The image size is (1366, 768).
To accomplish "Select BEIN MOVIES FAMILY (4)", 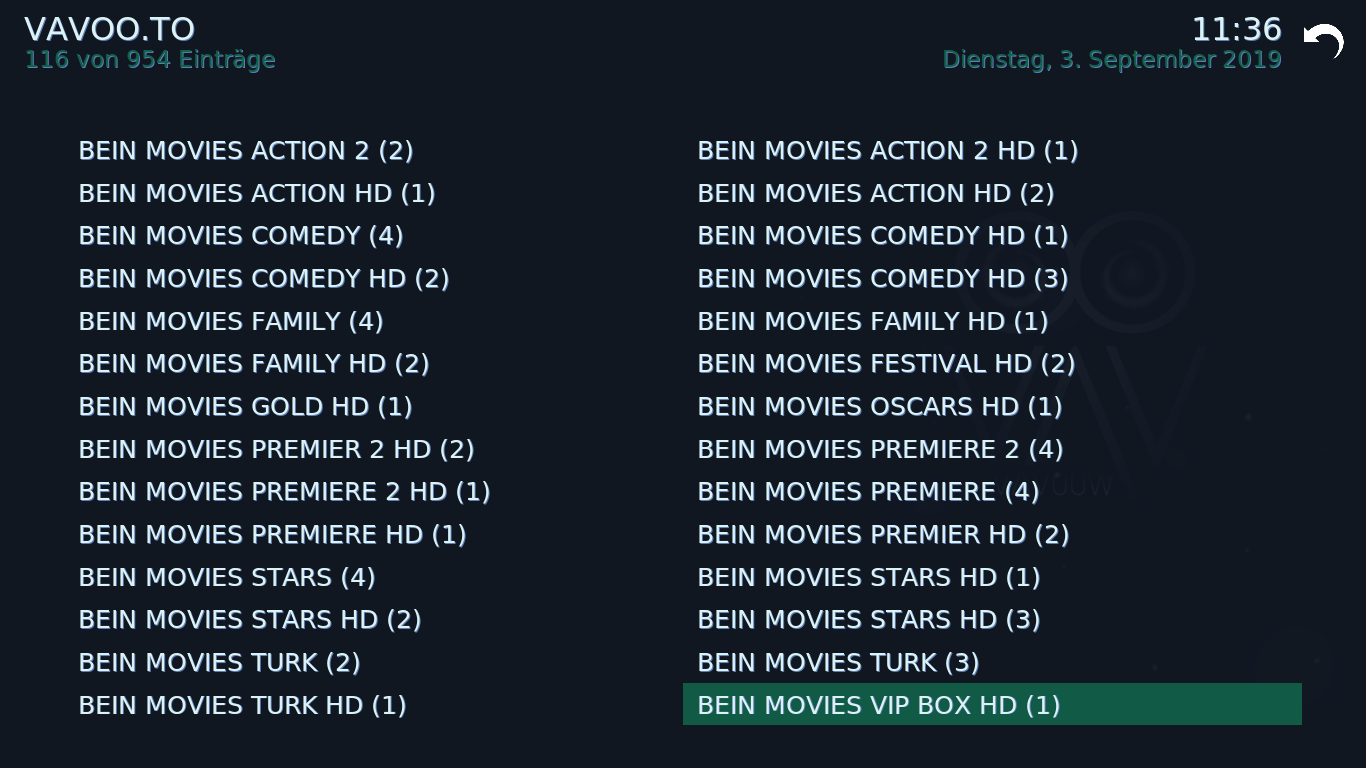I will (x=373, y=322).
